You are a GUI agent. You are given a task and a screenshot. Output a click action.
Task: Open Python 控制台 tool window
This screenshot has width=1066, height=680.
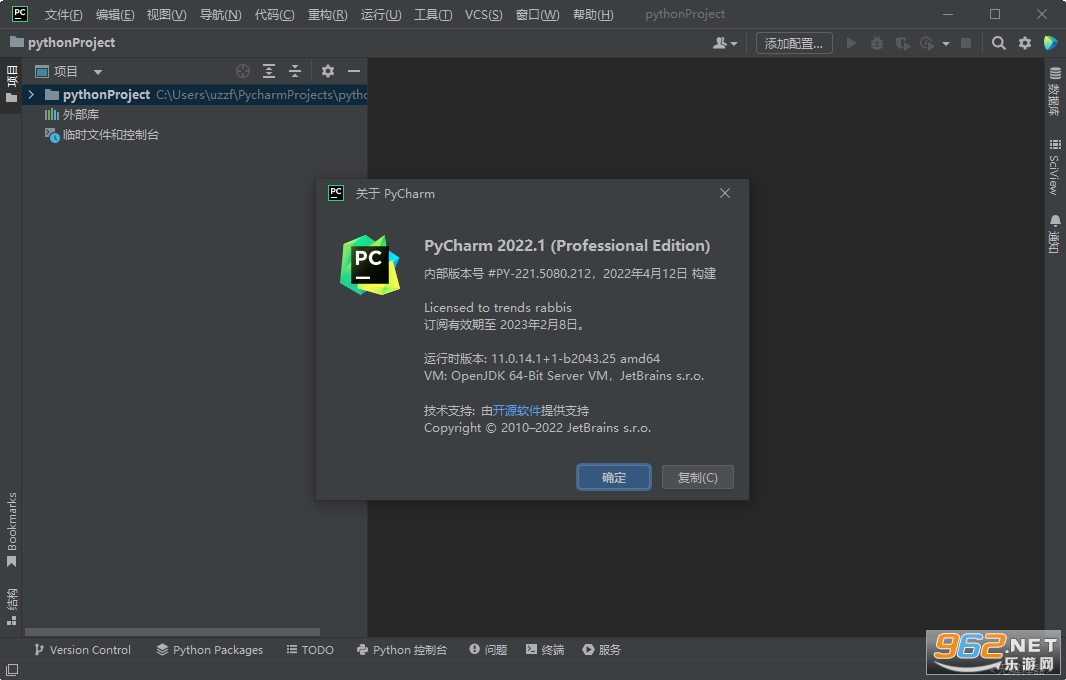click(x=402, y=650)
